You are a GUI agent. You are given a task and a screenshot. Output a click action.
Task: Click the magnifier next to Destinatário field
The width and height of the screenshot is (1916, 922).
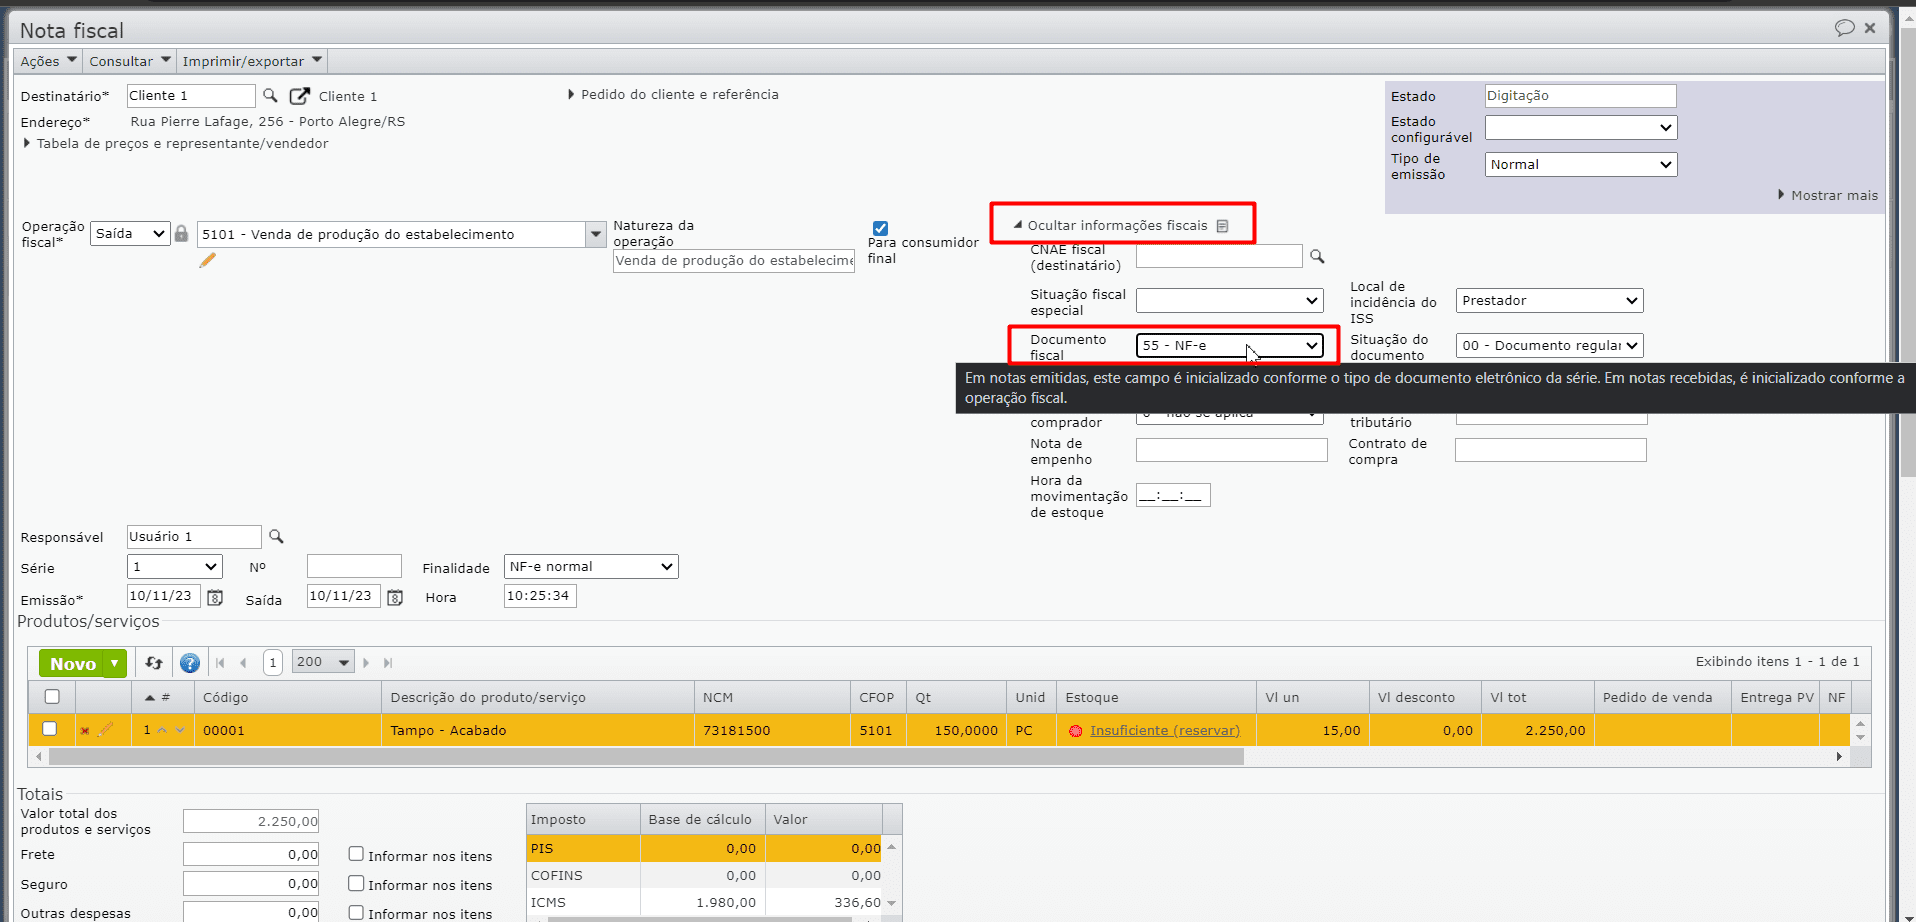click(x=270, y=96)
